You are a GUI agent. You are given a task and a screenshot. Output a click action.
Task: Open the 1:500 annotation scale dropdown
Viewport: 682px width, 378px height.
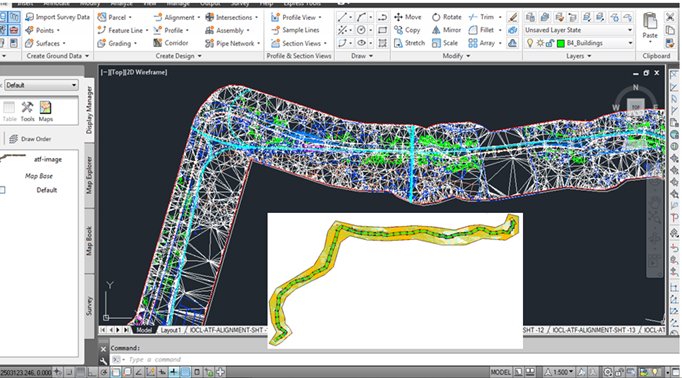(563, 372)
